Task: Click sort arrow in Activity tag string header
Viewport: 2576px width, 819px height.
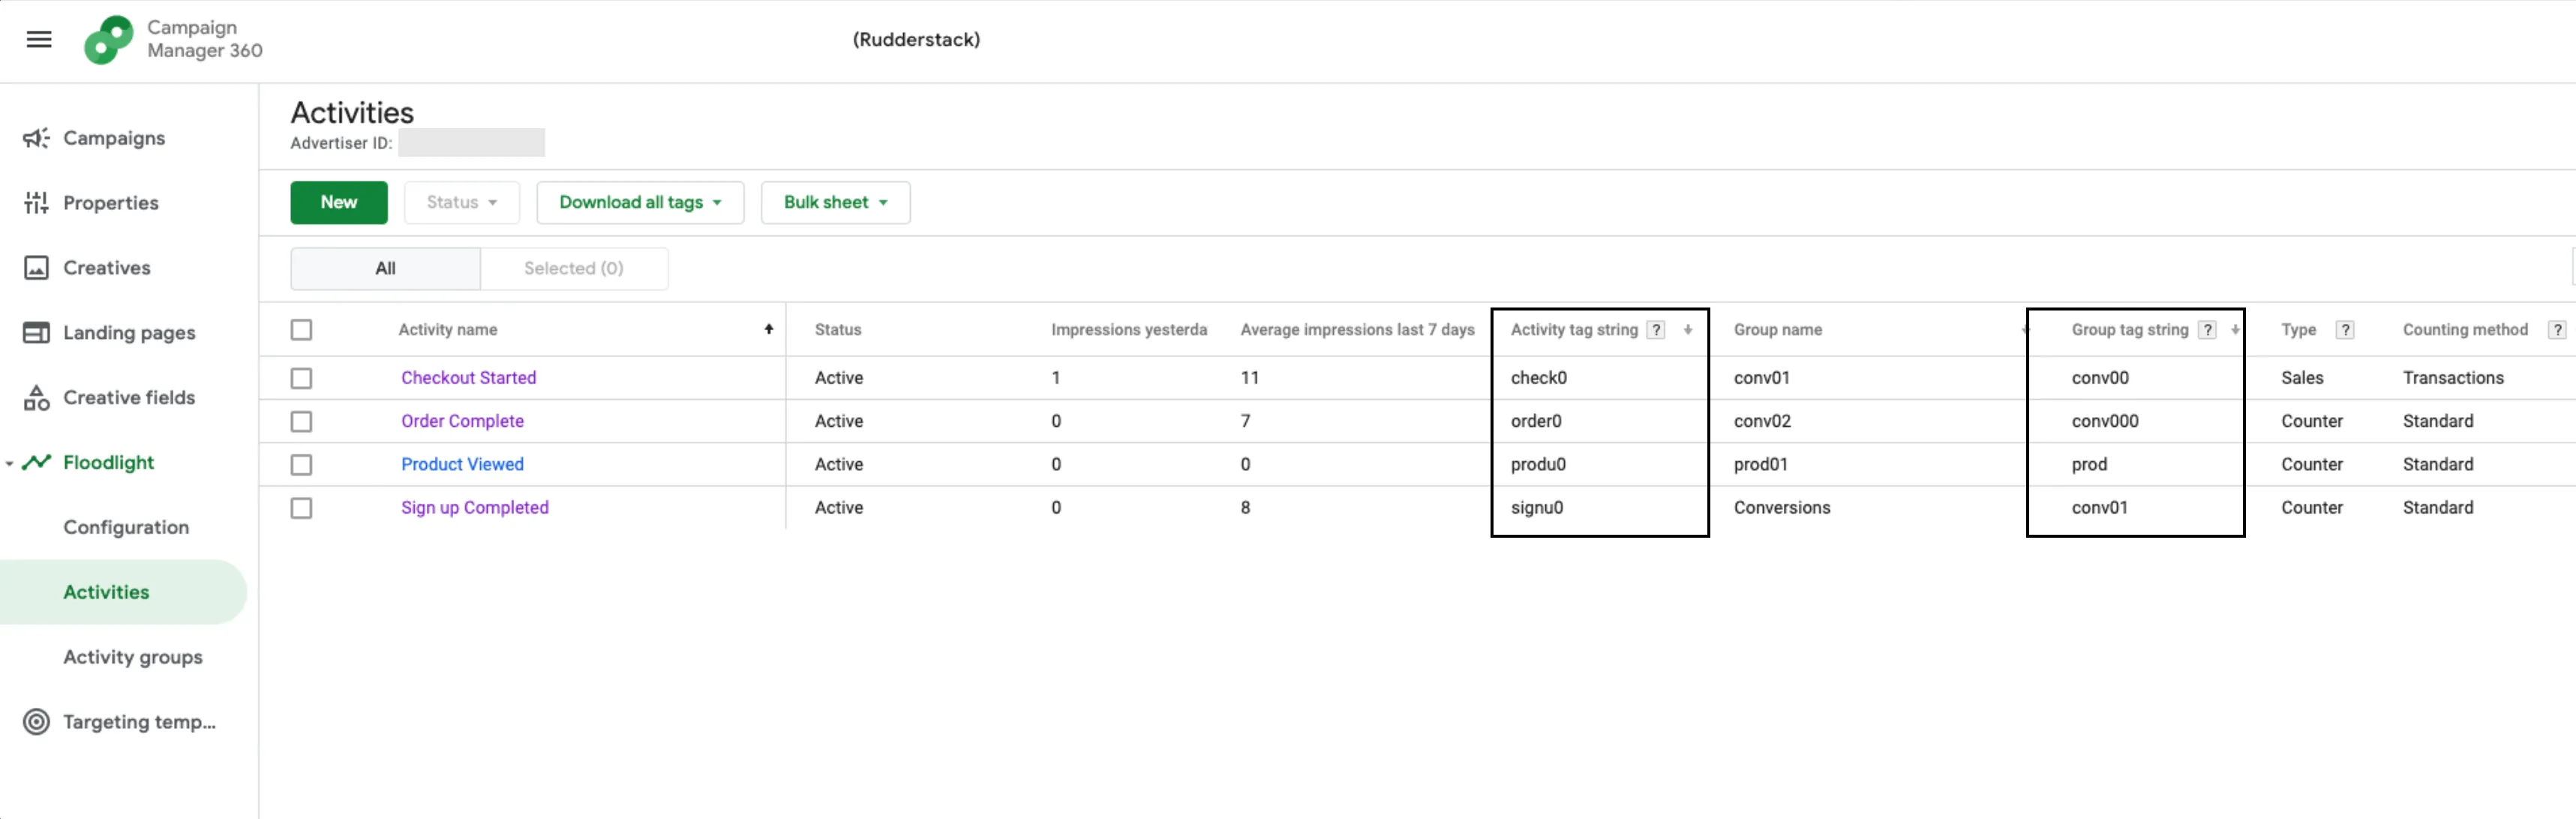Action: [1688, 329]
